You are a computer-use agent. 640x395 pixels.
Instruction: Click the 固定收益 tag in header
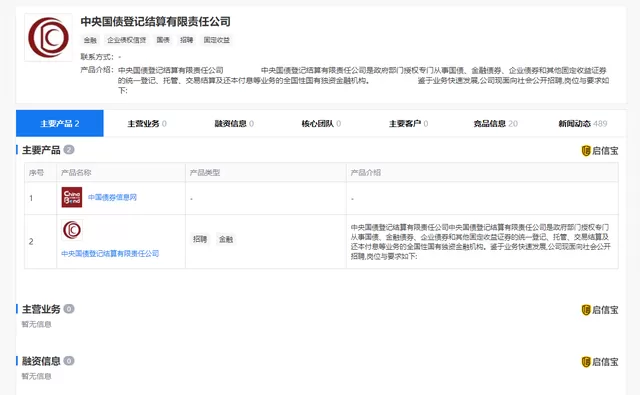click(217, 40)
